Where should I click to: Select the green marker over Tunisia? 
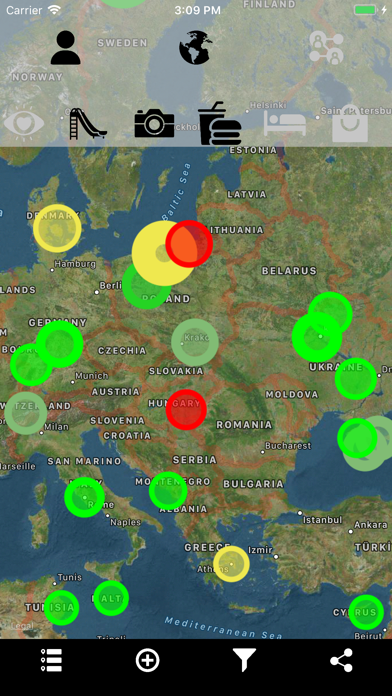coord(62,608)
